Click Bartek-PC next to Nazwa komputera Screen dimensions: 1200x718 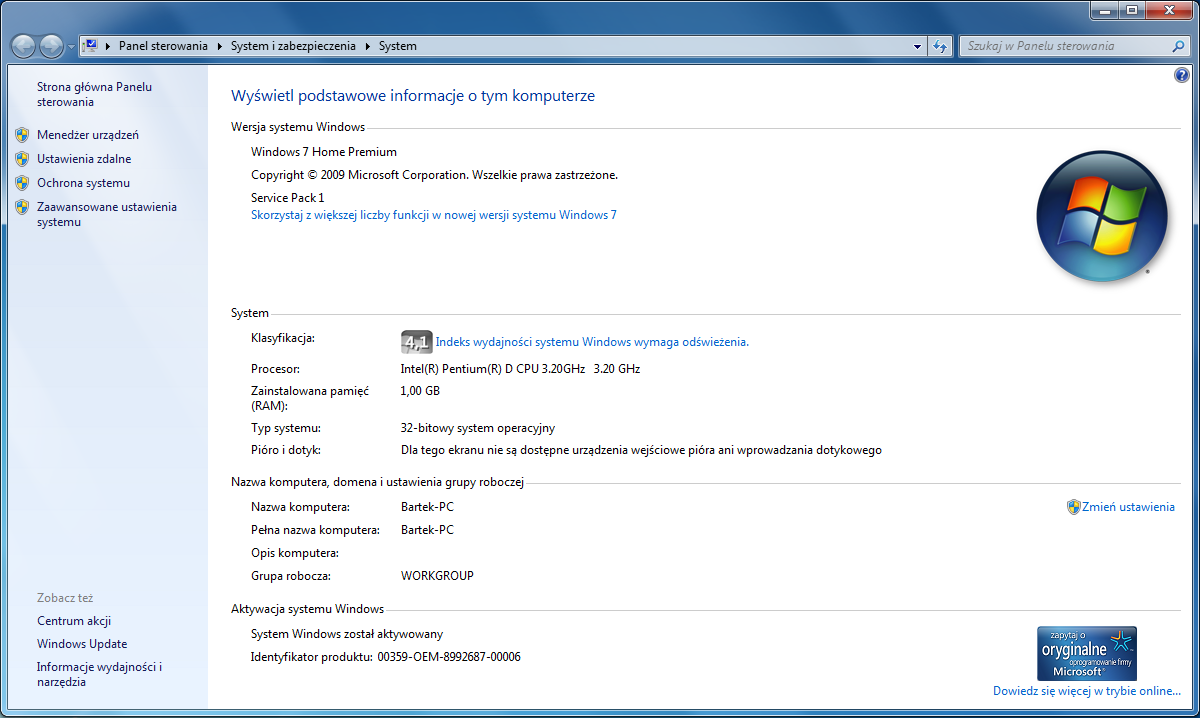pyautogui.click(x=427, y=507)
